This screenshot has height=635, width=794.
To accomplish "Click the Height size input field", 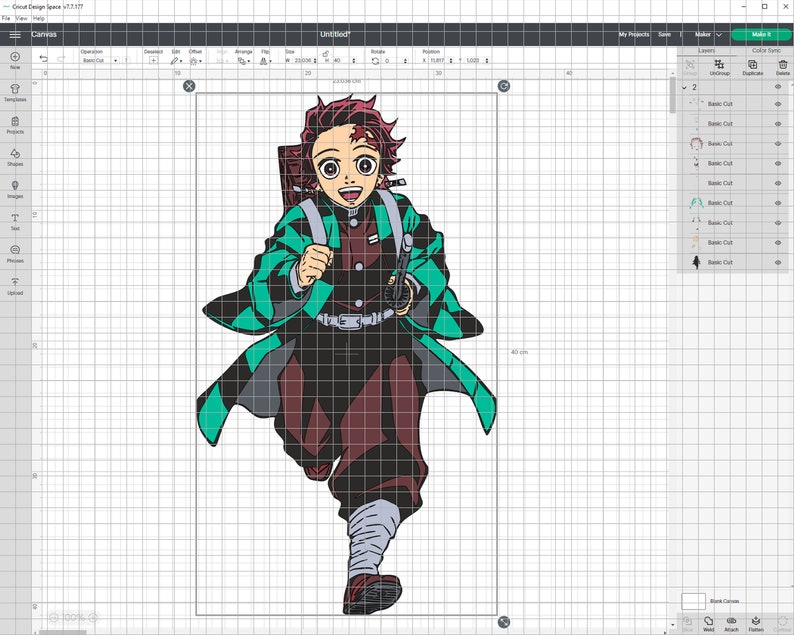I will pyautogui.click(x=342, y=61).
